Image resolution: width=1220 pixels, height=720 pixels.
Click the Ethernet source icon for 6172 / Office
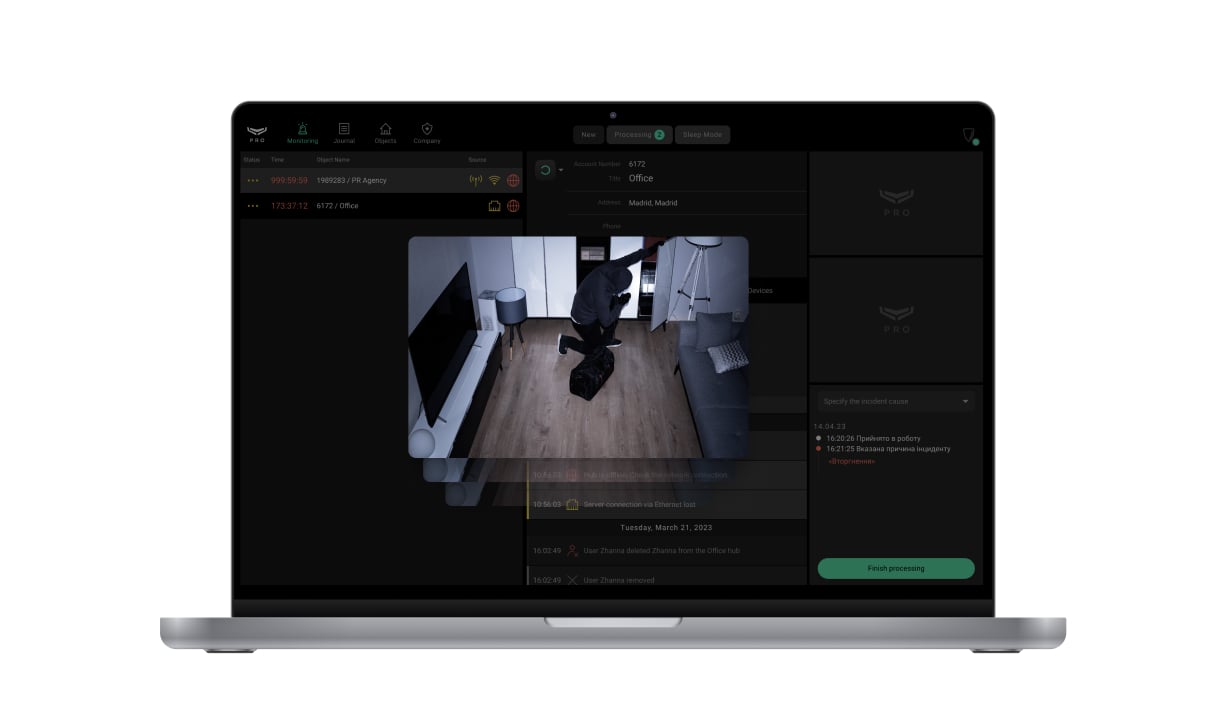coord(494,206)
